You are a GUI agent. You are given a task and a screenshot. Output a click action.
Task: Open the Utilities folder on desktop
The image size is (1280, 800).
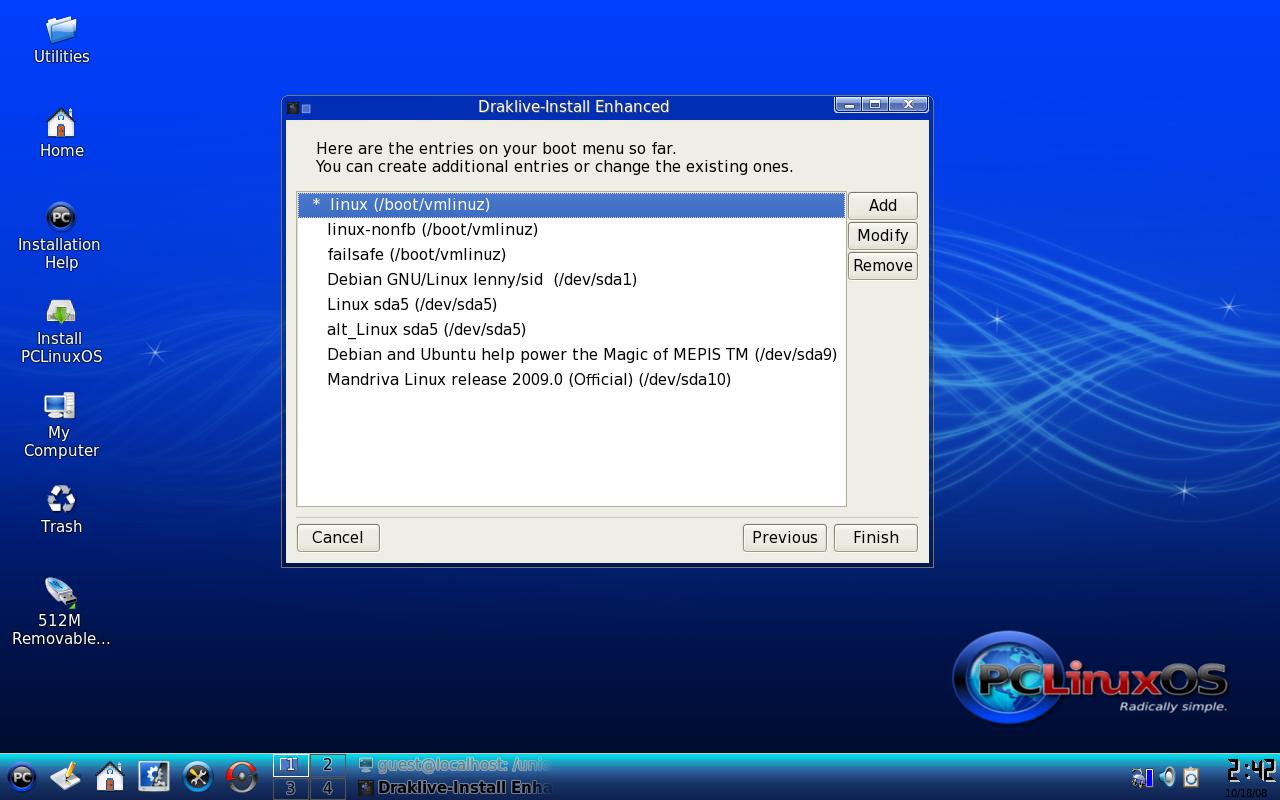[61, 40]
